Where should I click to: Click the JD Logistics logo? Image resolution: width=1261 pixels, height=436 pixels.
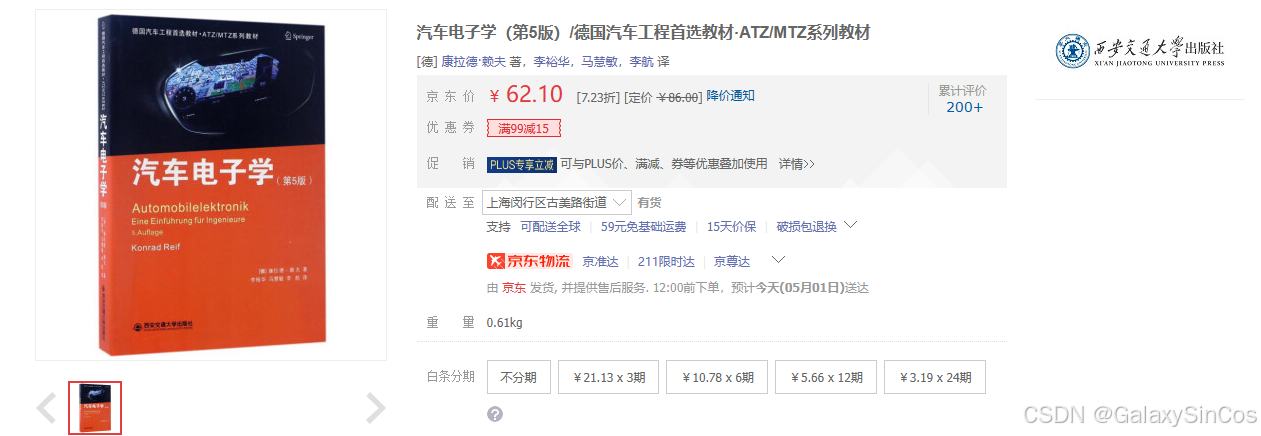(528, 261)
